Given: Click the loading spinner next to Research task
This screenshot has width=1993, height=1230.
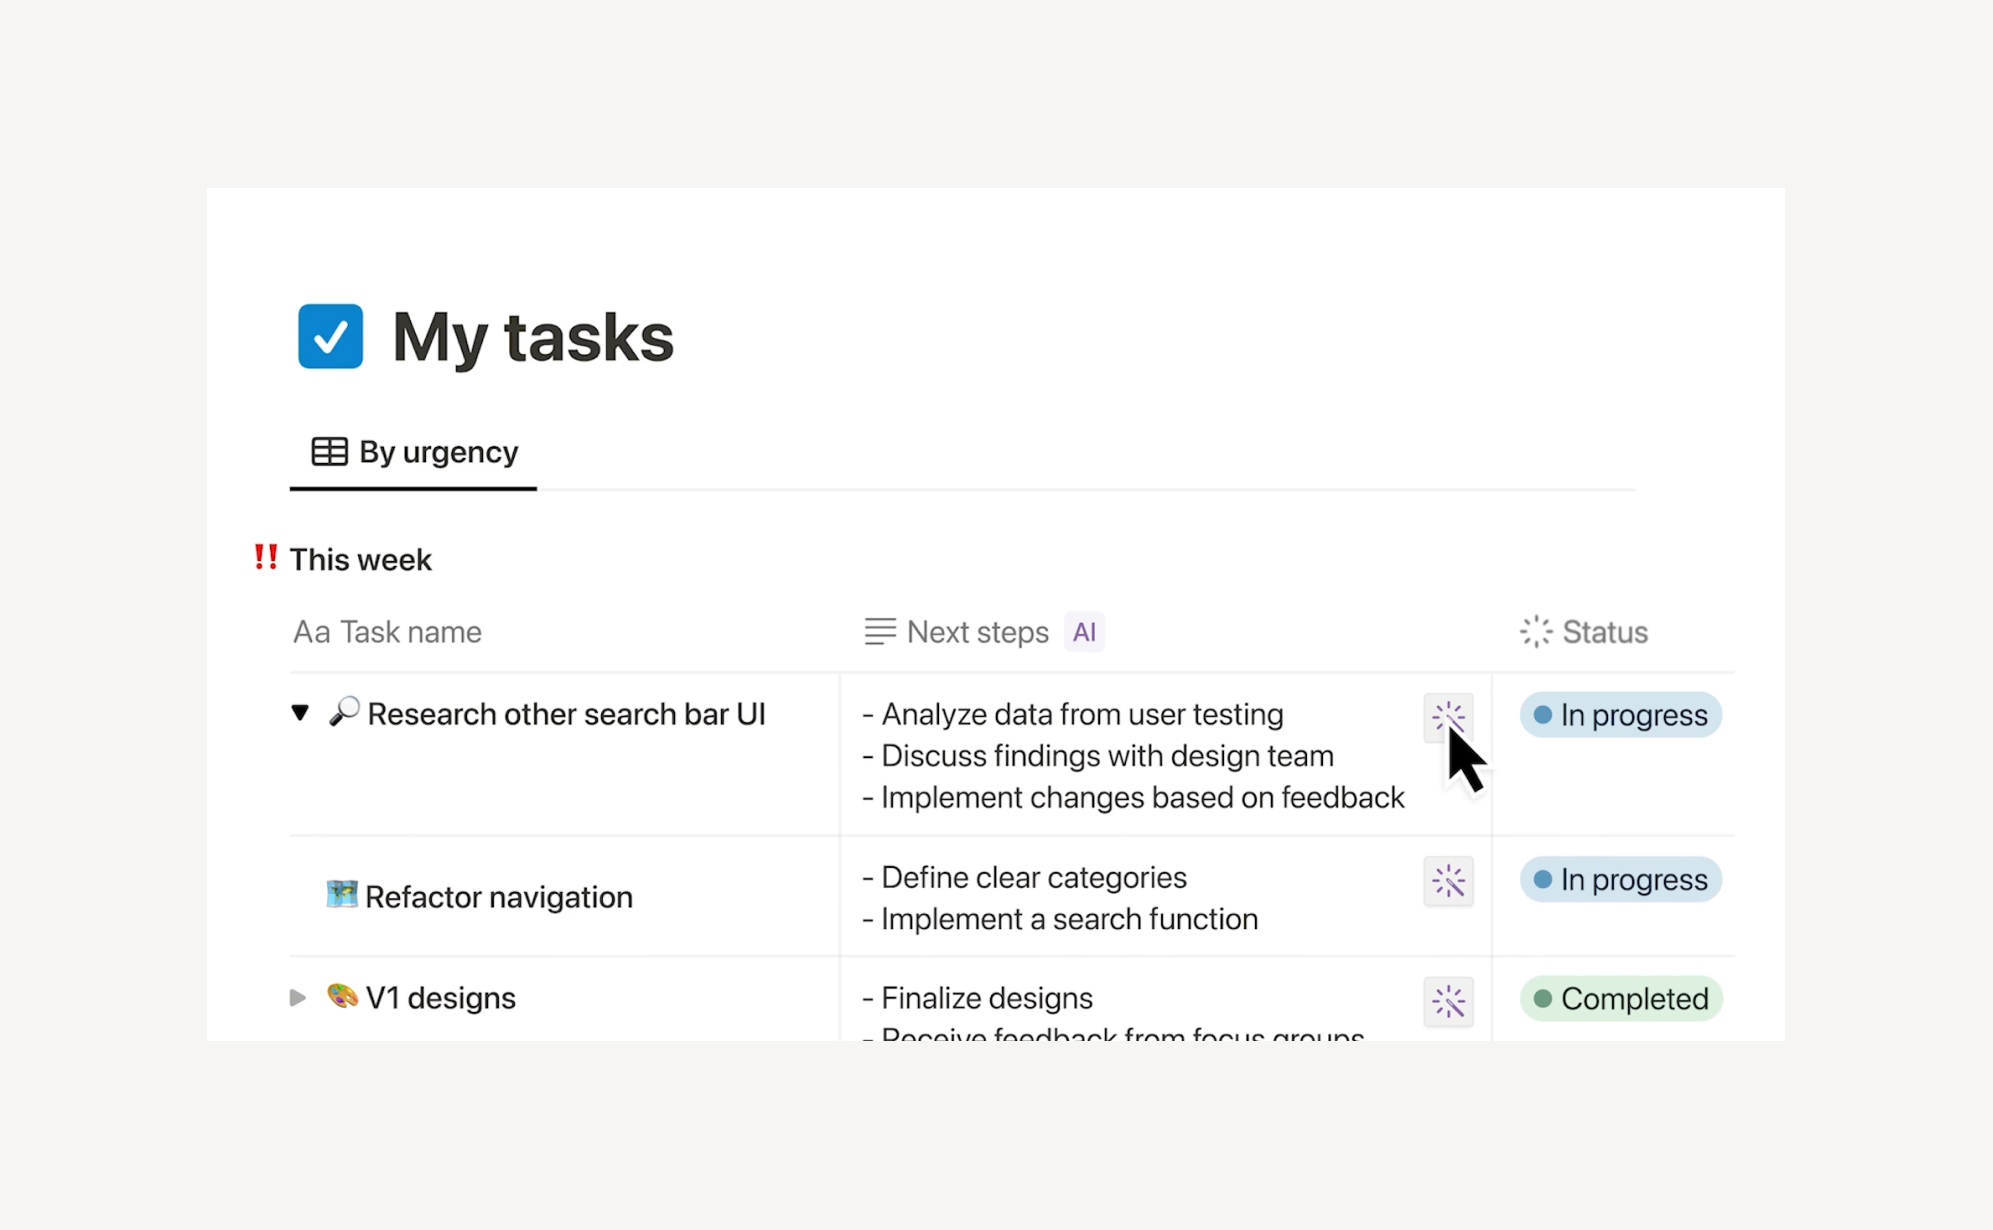Looking at the screenshot, I should [x=1448, y=715].
